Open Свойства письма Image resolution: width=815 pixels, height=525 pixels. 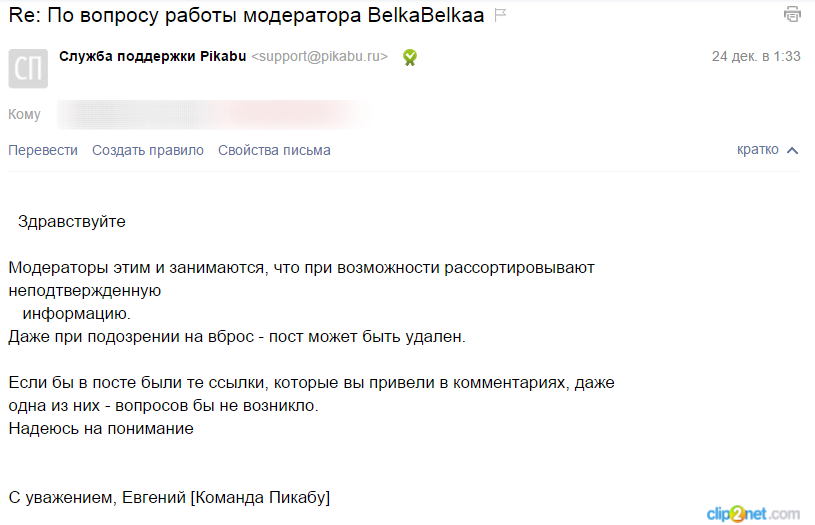tap(274, 150)
